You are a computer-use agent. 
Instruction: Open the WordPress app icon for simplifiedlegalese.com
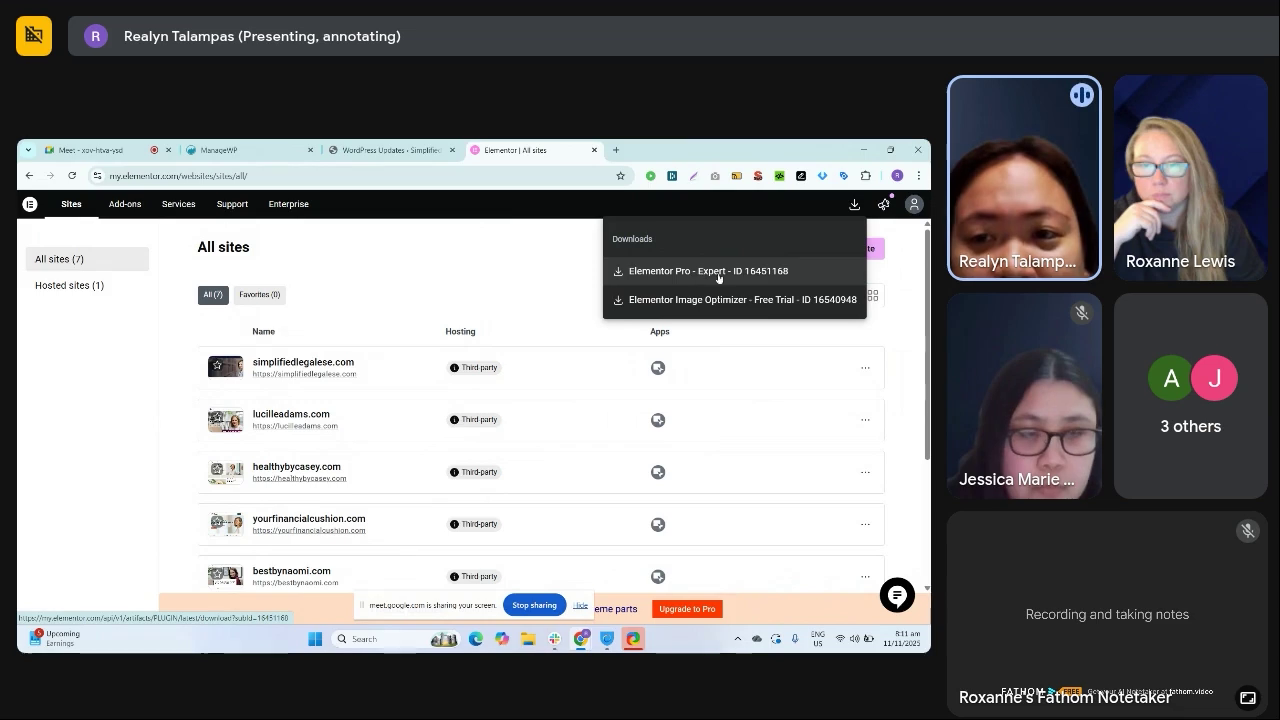pos(658,368)
